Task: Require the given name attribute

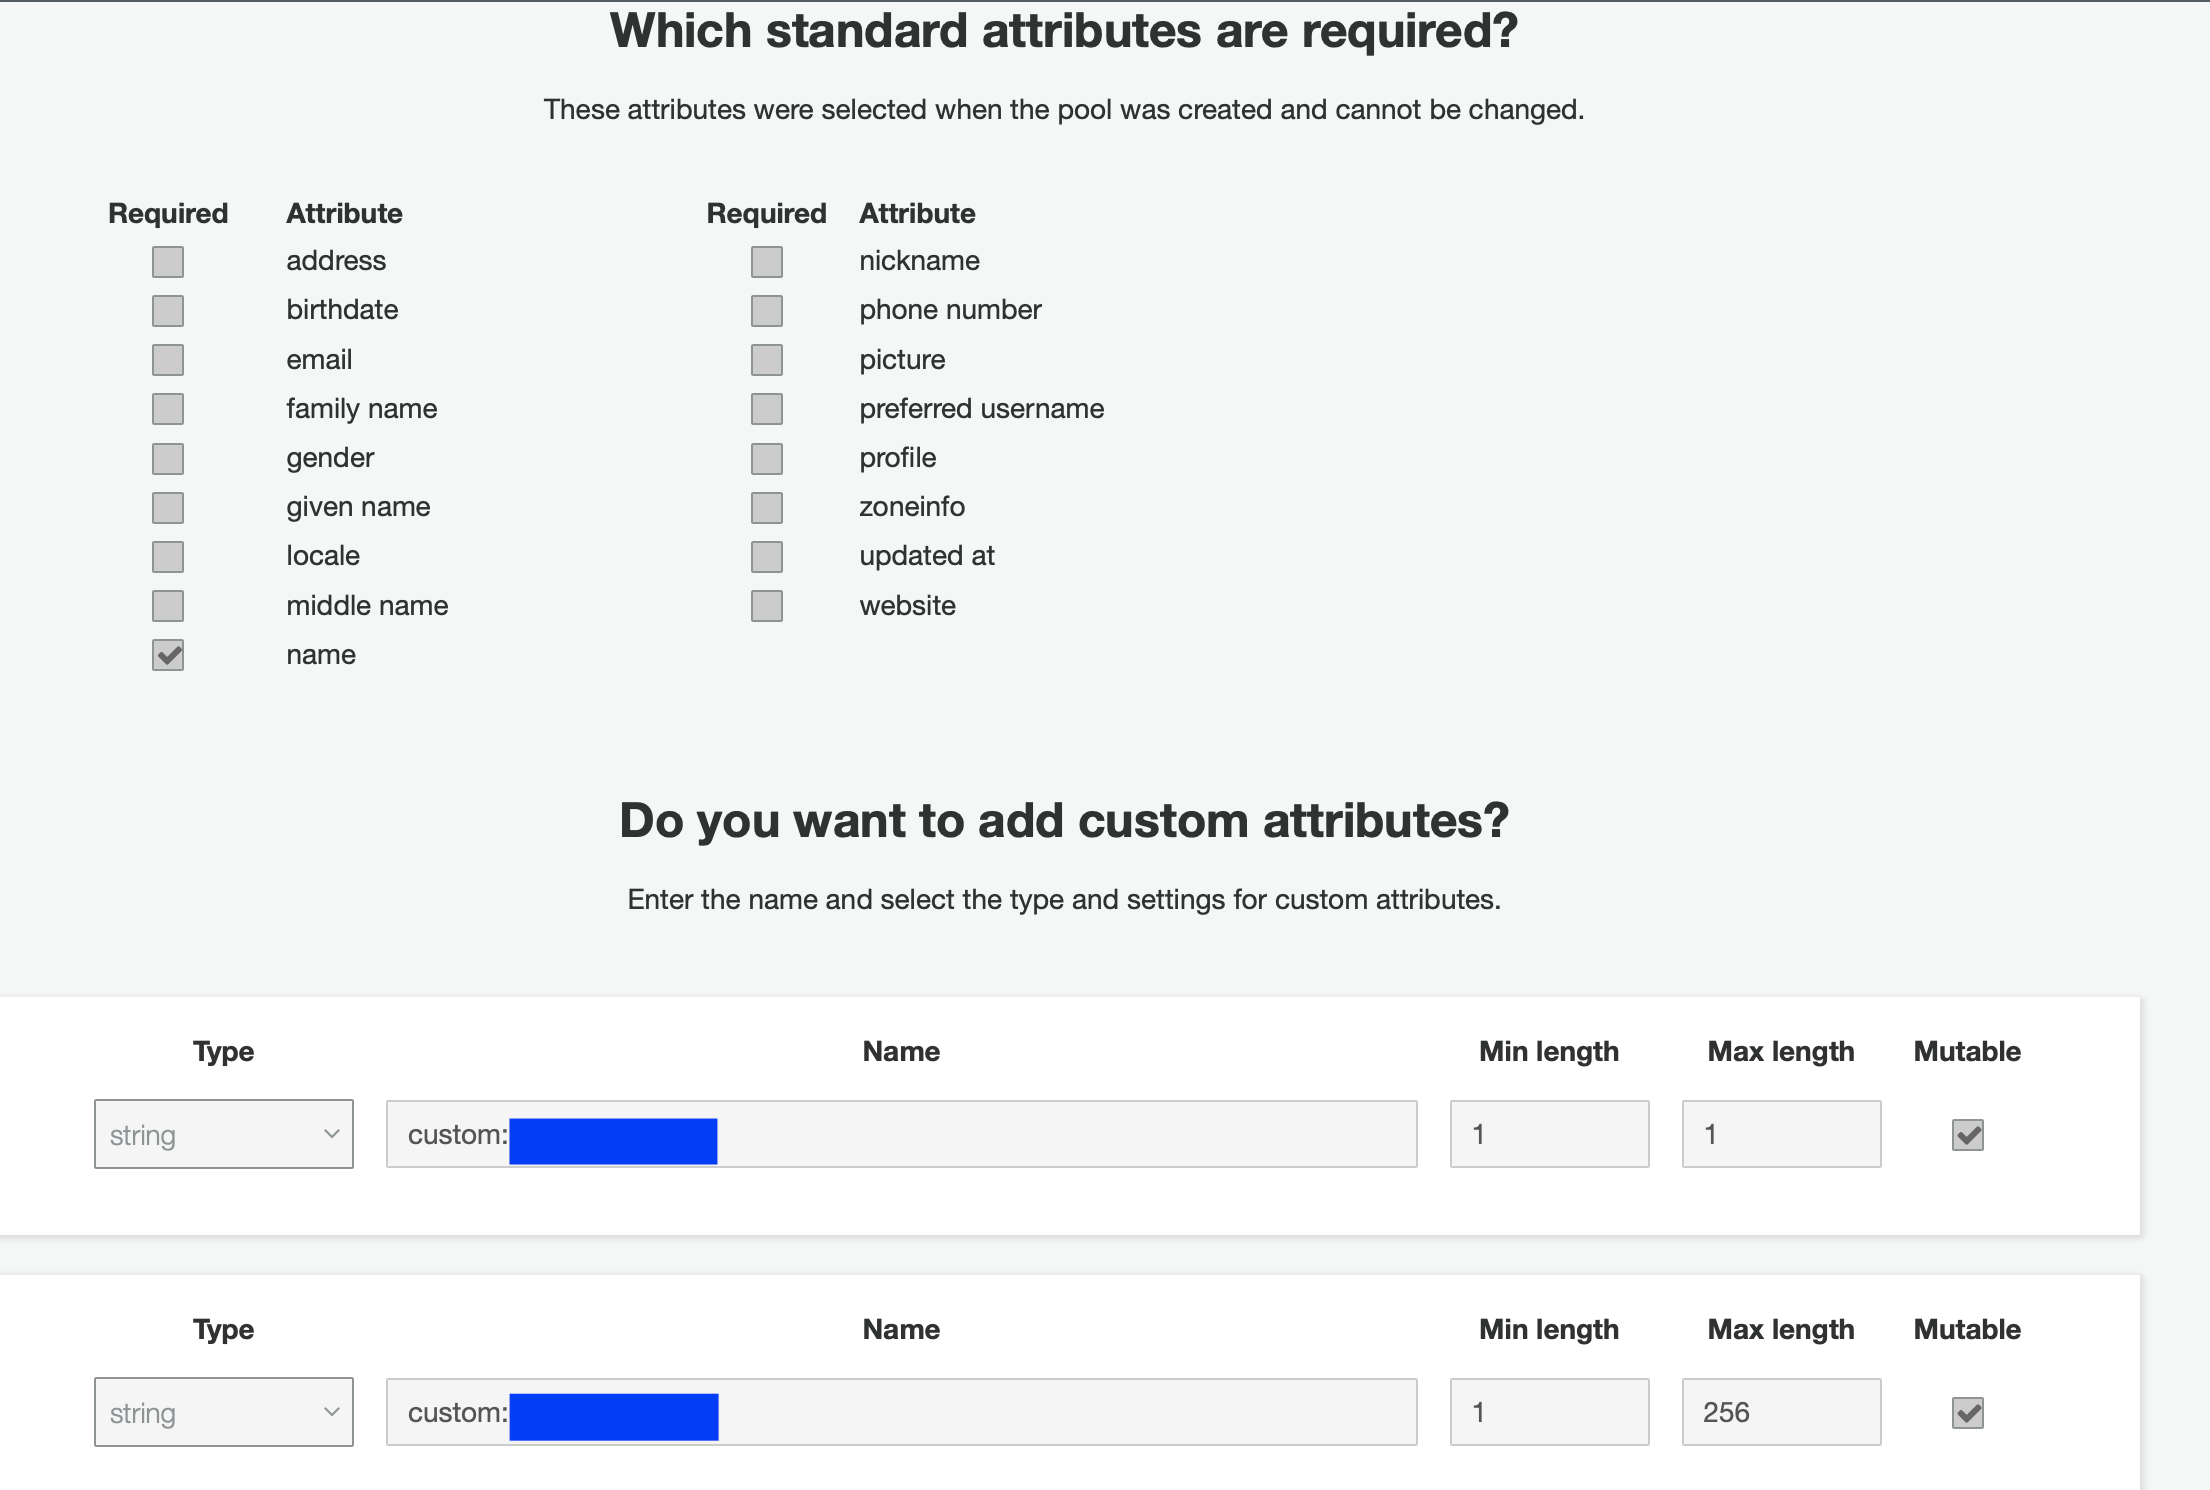Action: [x=167, y=507]
